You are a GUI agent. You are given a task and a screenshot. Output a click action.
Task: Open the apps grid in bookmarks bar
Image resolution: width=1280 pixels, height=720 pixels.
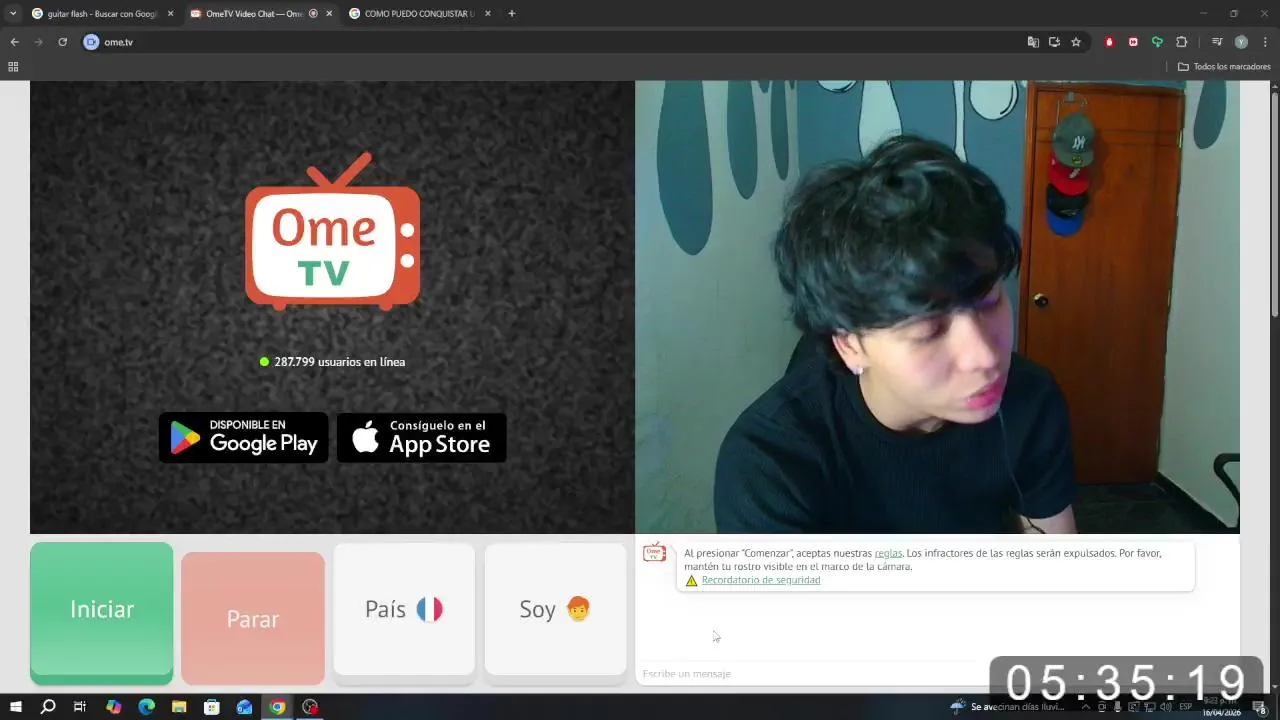pyautogui.click(x=13, y=67)
